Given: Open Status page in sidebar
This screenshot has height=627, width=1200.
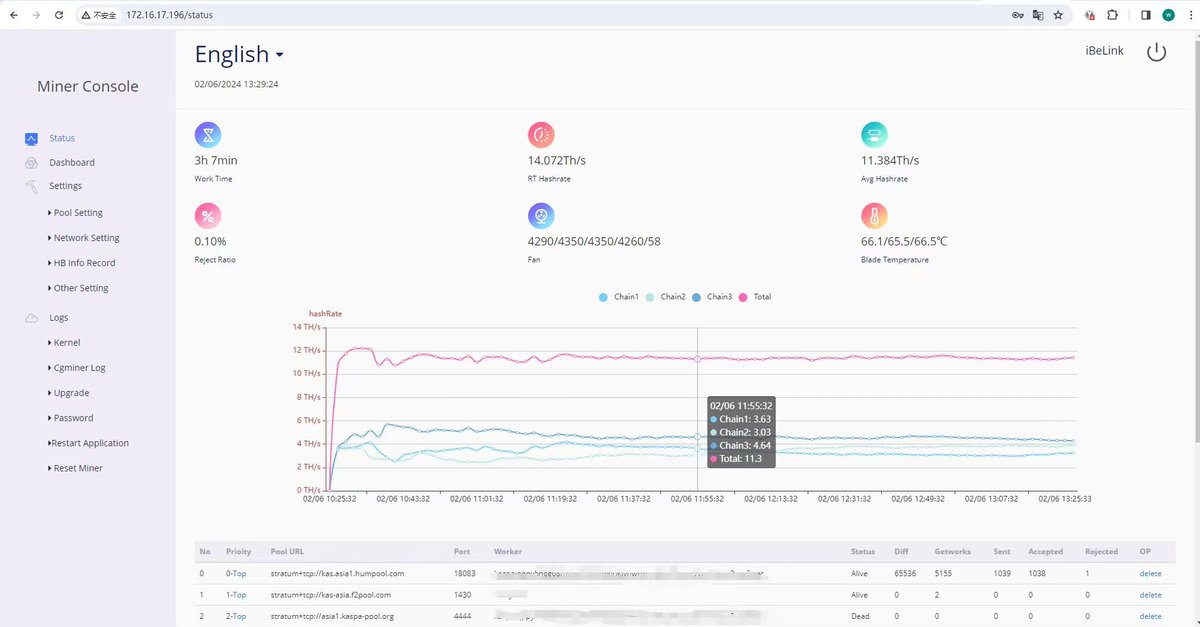Looking at the screenshot, I should pyautogui.click(x=62, y=138).
